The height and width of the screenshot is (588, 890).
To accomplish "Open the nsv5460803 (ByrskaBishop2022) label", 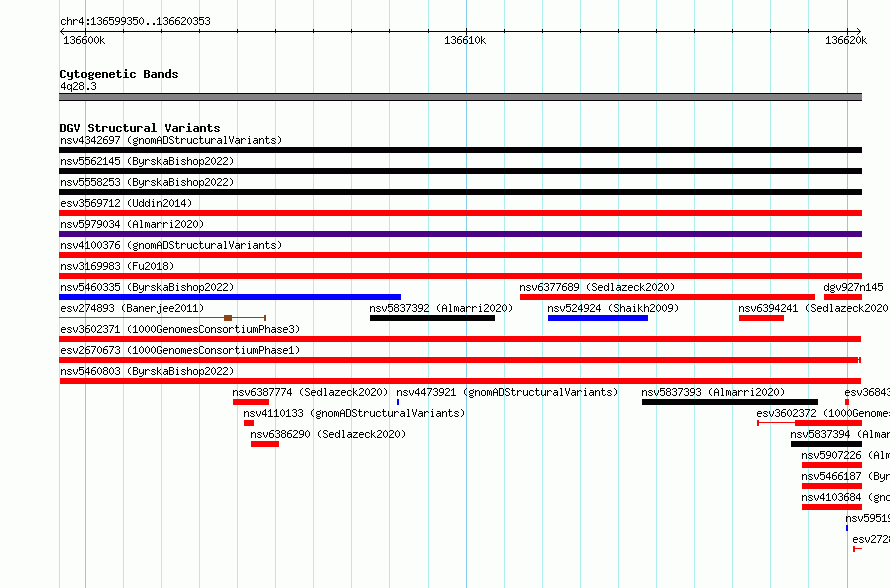I will click(x=147, y=371).
